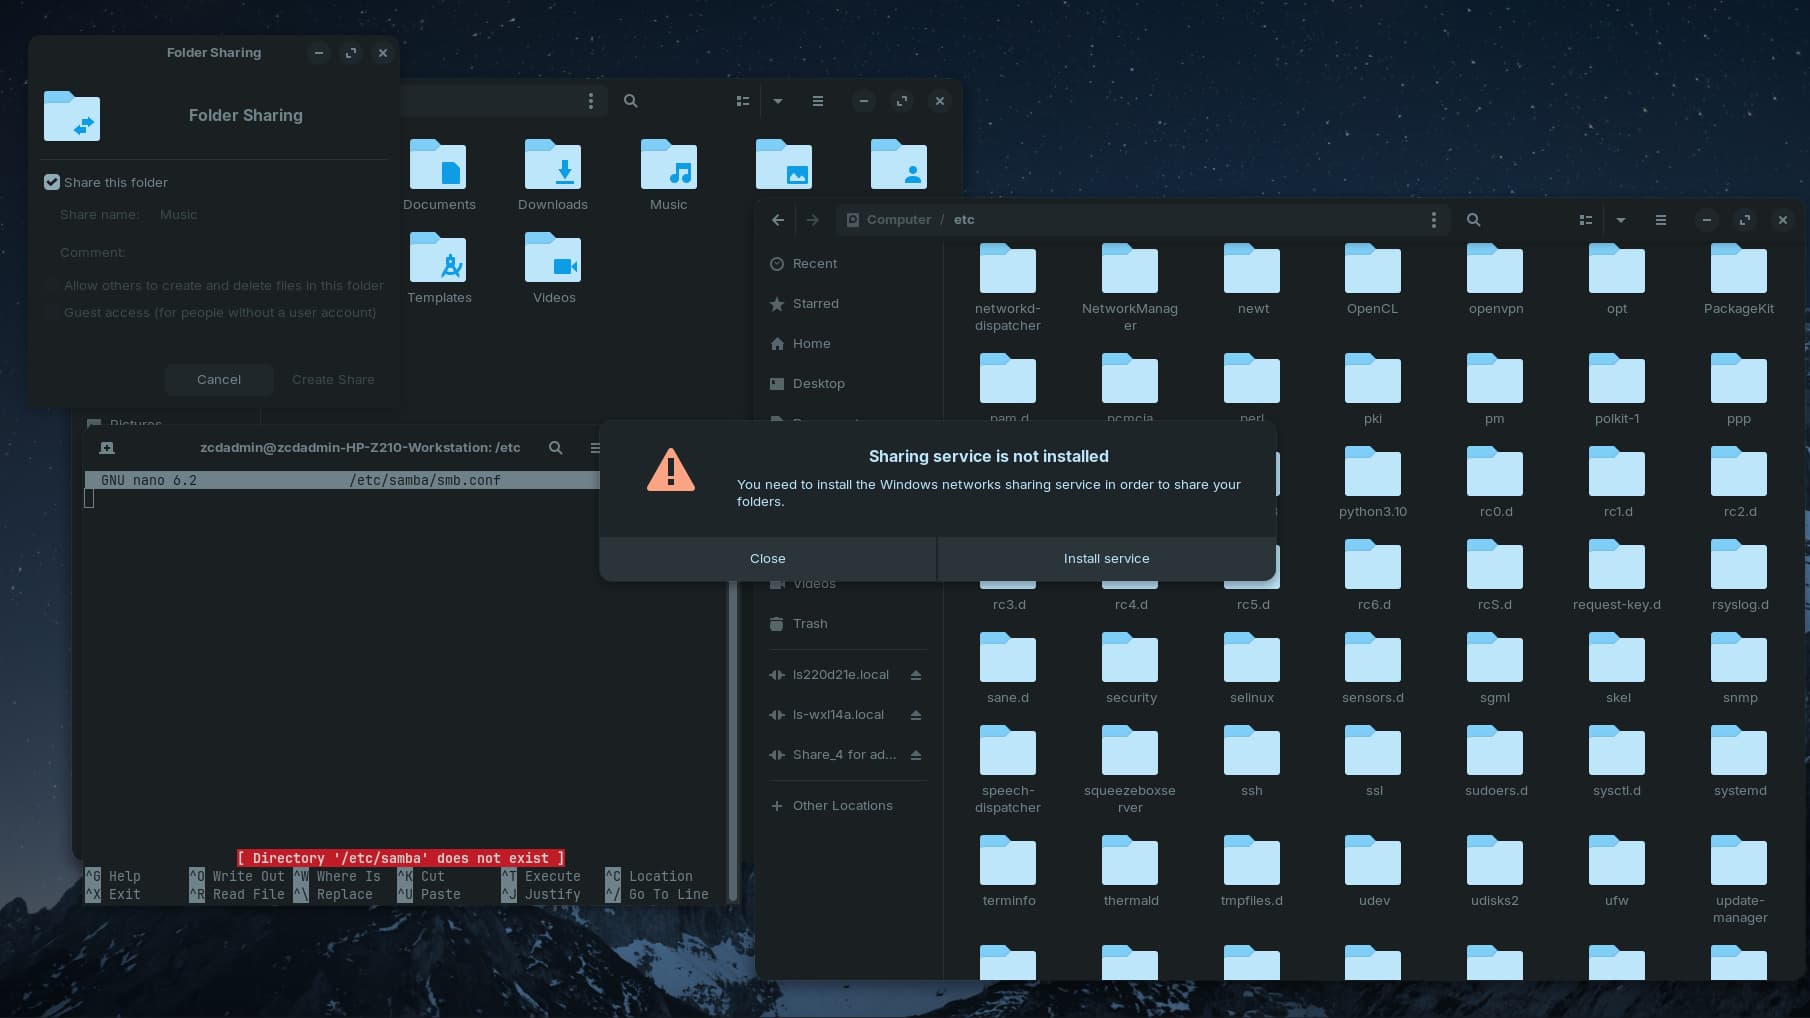The image size is (1810, 1018).
Task: Open the hamburger menu in etc window
Action: [x=1660, y=220]
